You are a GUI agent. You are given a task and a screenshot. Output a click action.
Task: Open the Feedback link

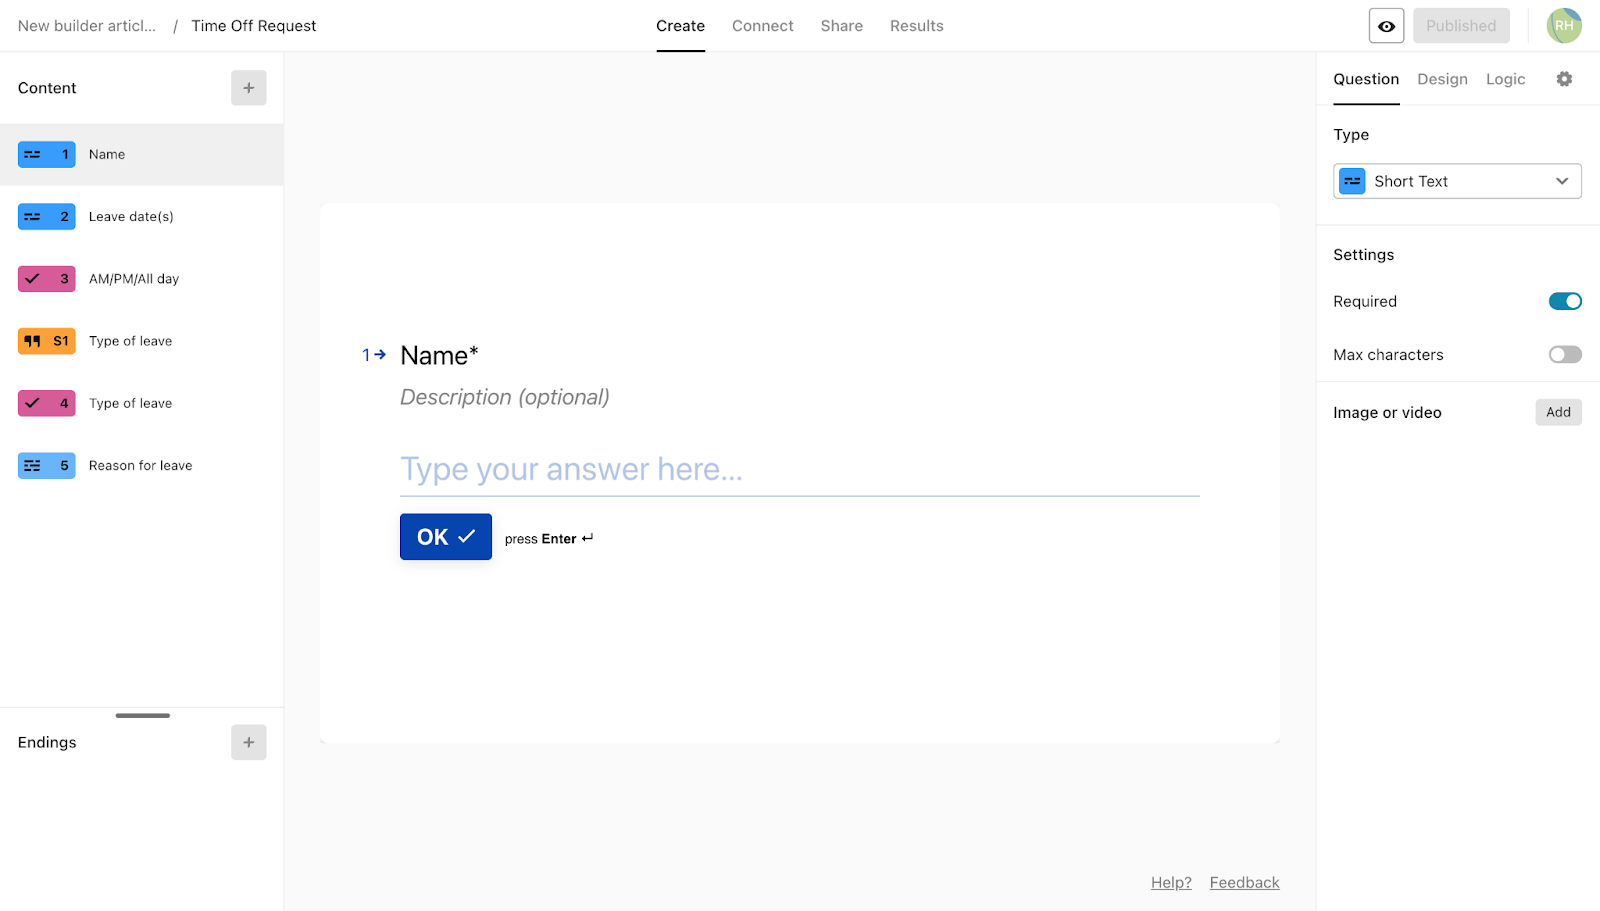(x=1244, y=882)
